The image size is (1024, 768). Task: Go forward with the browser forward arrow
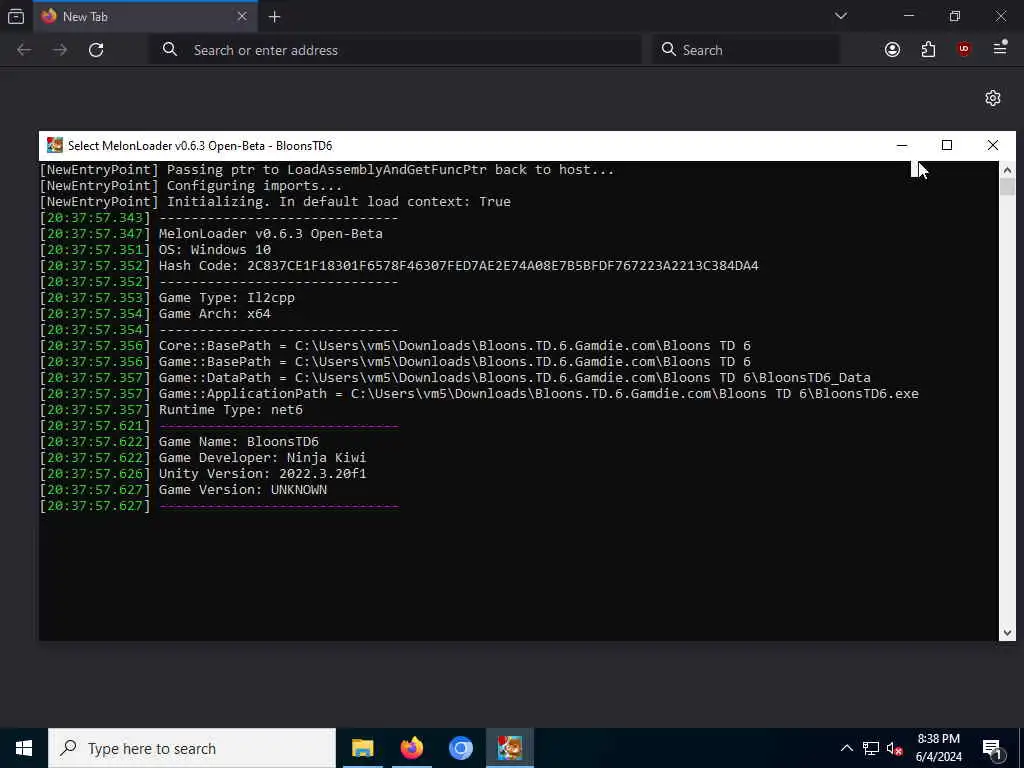pyautogui.click(x=60, y=50)
